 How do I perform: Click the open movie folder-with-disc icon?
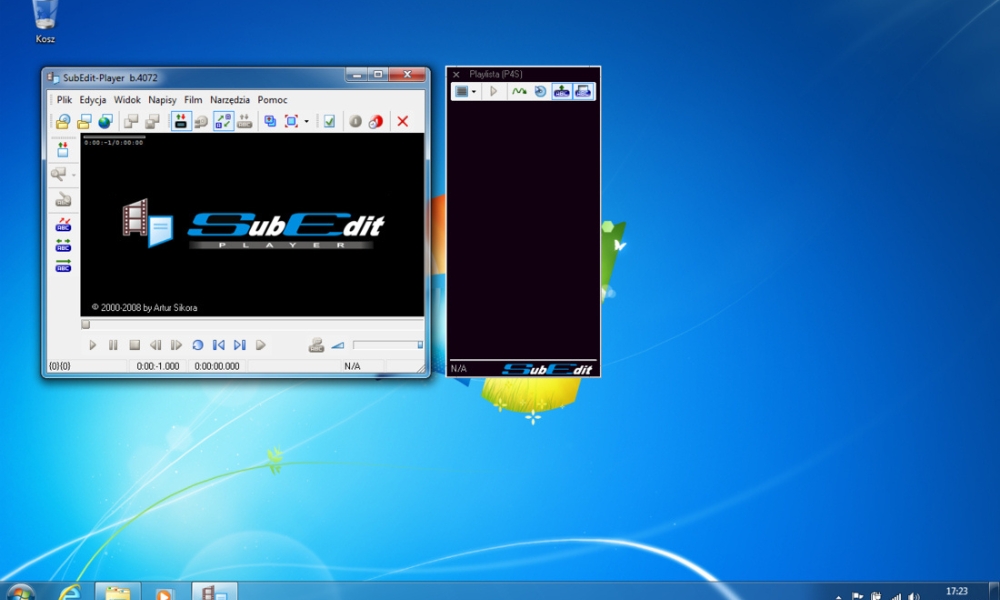pyautogui.click(x=62, y=121)
